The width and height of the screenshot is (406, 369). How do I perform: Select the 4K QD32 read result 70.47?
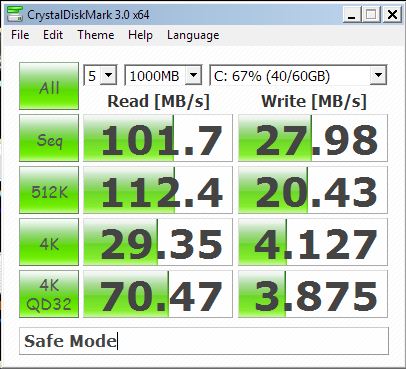pyautogui.click(x=158, y=294)
